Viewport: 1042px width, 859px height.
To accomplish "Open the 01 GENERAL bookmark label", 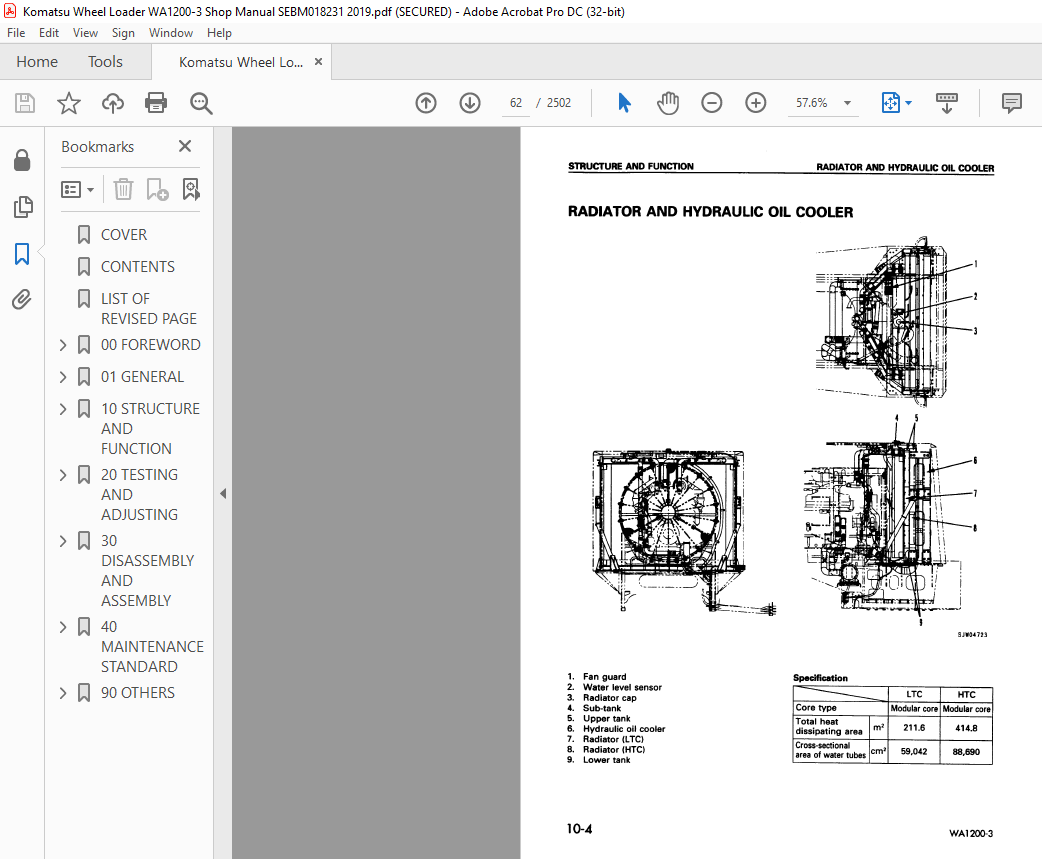I will [x=142, y=377].
